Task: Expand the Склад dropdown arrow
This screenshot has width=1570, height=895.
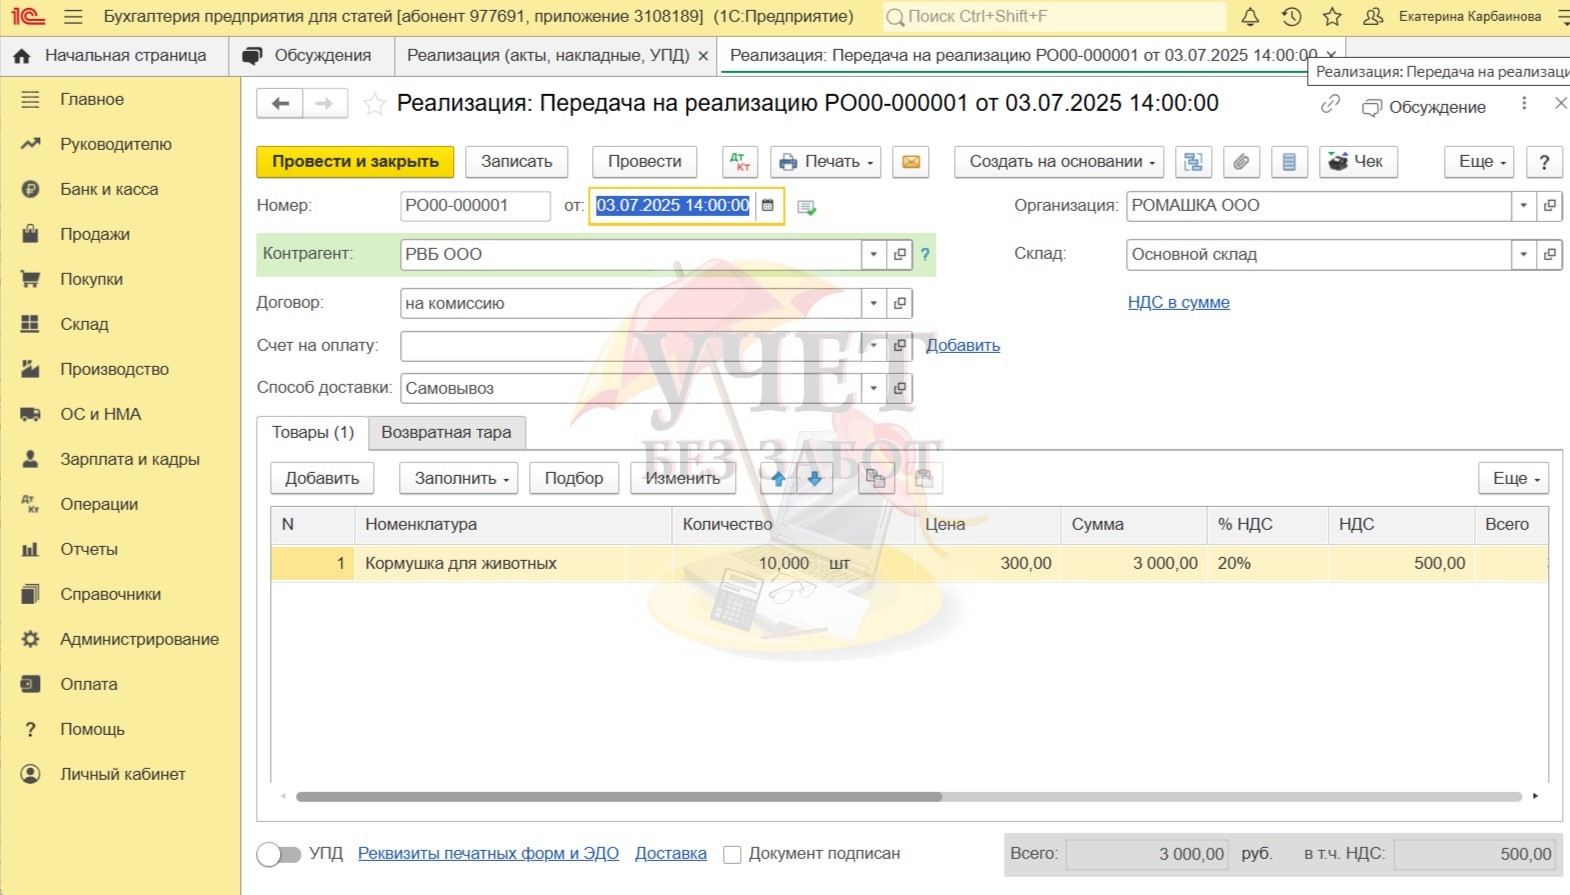Action: (1523, 254)
